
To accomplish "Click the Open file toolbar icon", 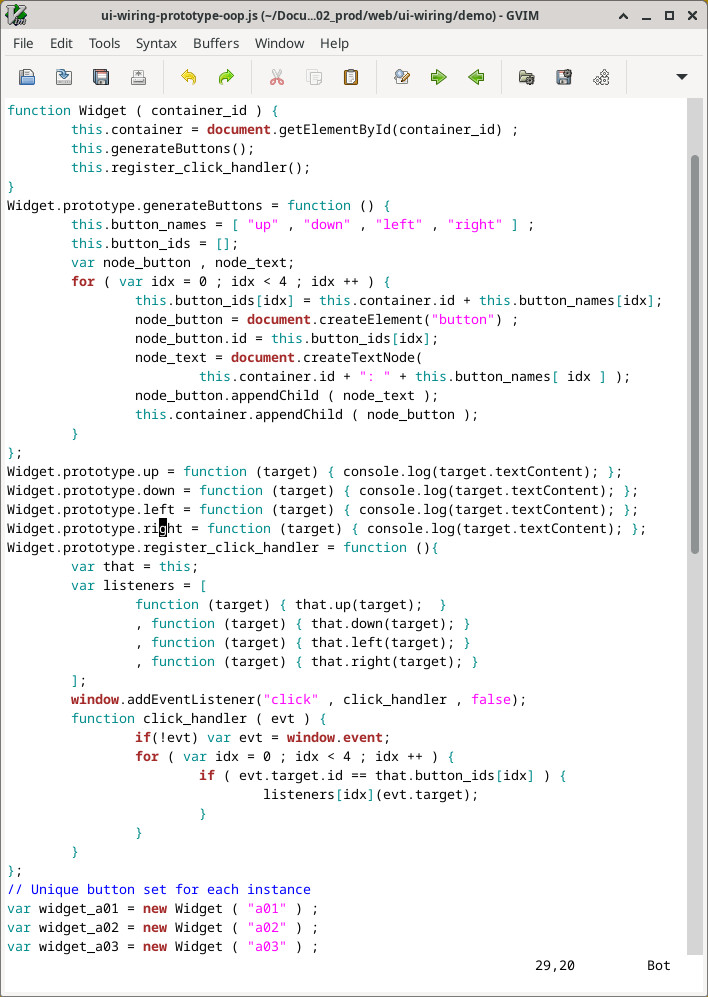I will (27, 77).
